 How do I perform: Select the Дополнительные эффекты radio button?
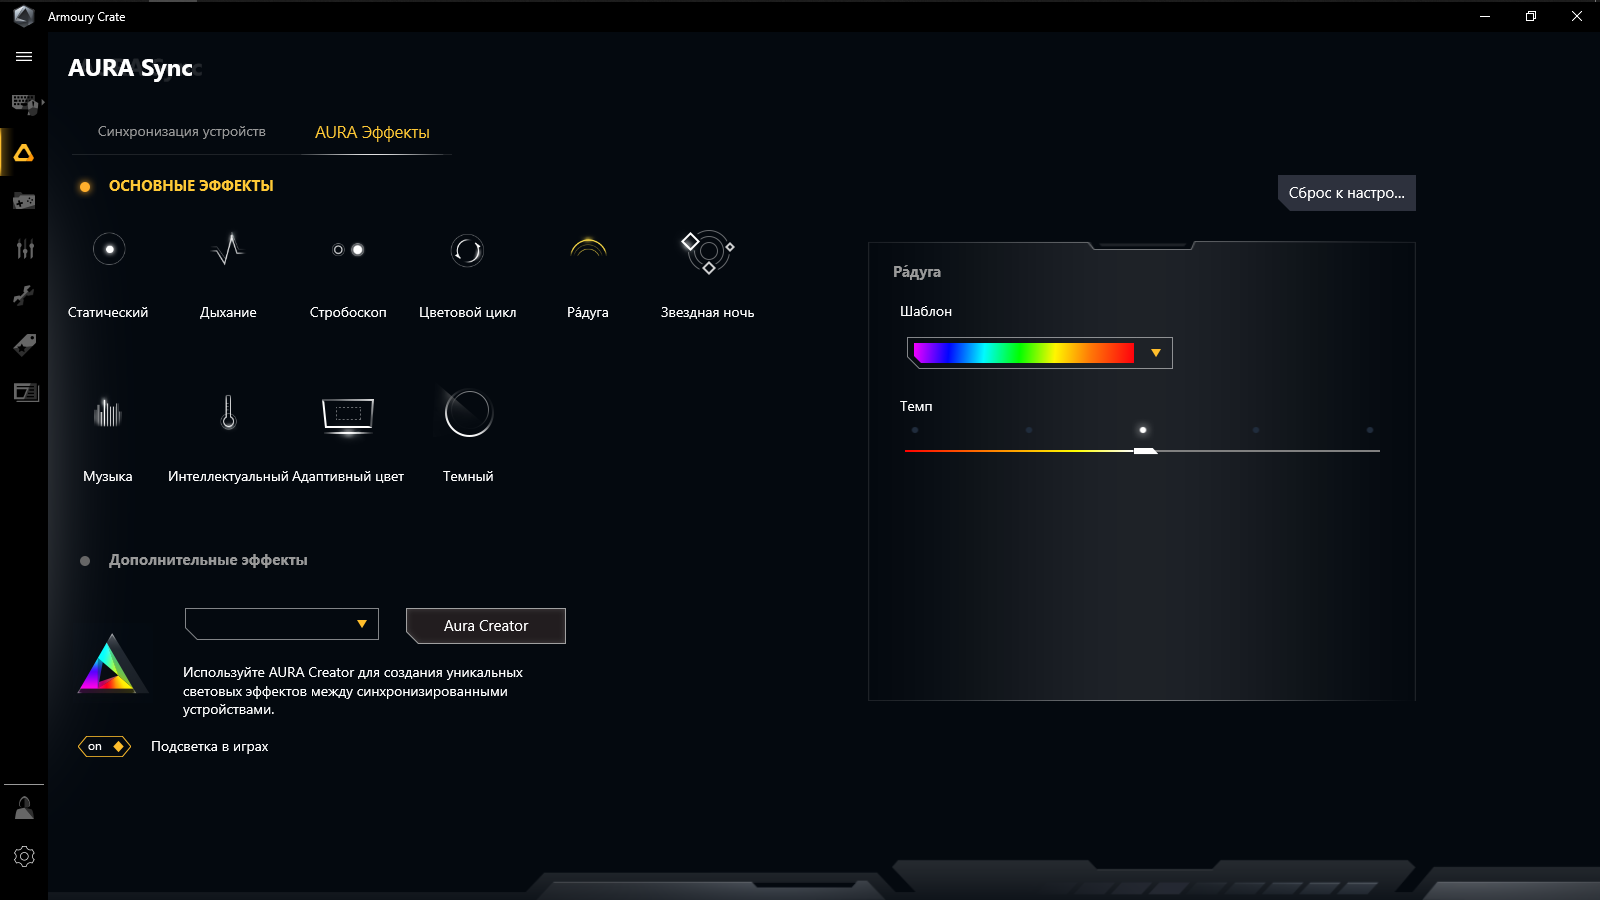[x=85, y=561]
